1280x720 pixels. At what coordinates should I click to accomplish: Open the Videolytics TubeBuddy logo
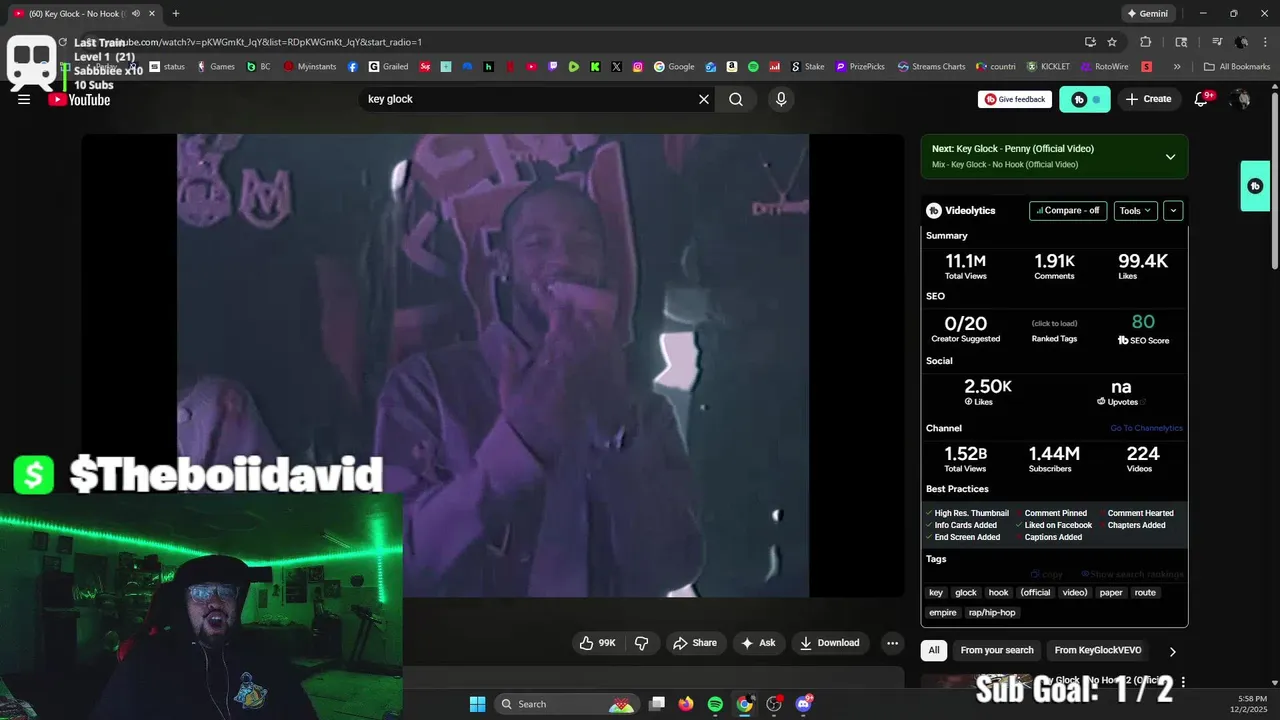[934, 211]
